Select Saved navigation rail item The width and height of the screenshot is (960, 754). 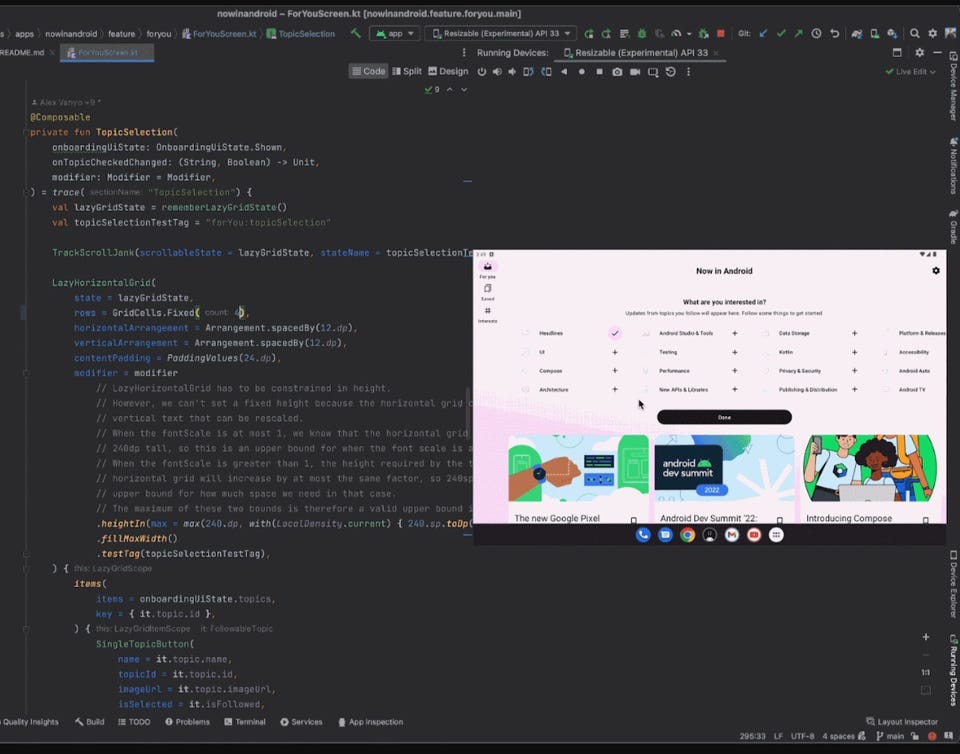click(487, 291)
